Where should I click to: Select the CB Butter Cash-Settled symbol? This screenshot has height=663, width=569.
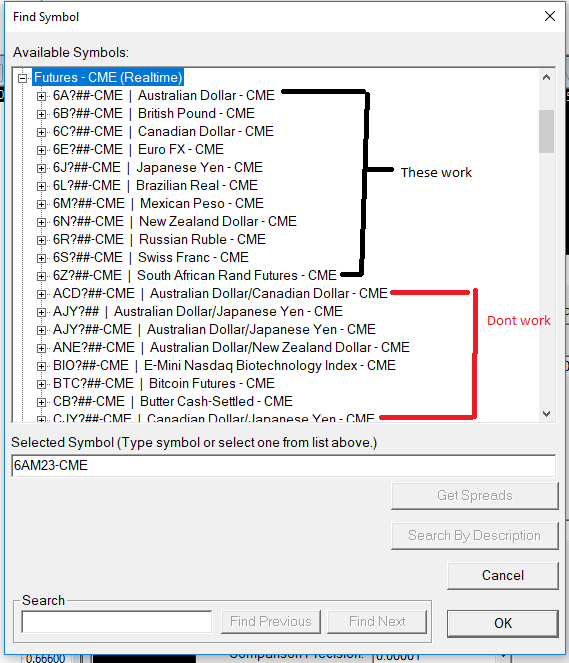coord(172,401)
